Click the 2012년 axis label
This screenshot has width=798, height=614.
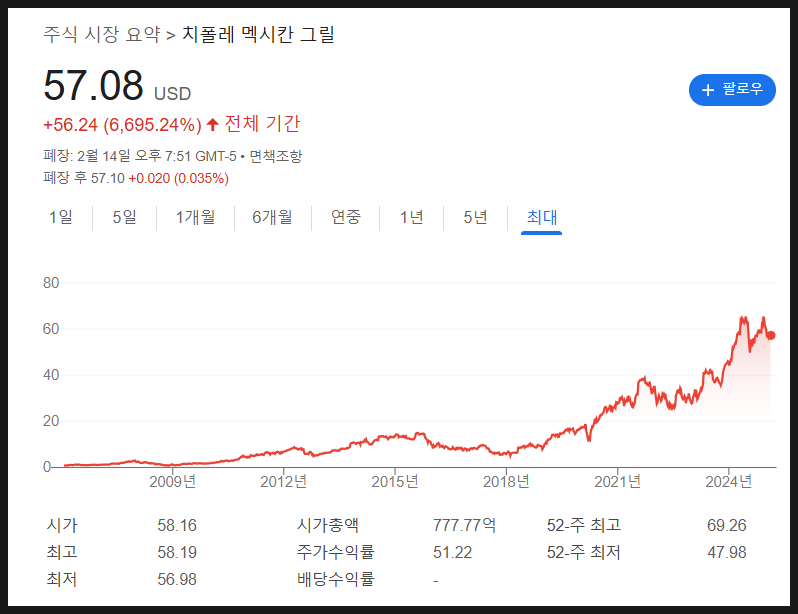(283, 481)
